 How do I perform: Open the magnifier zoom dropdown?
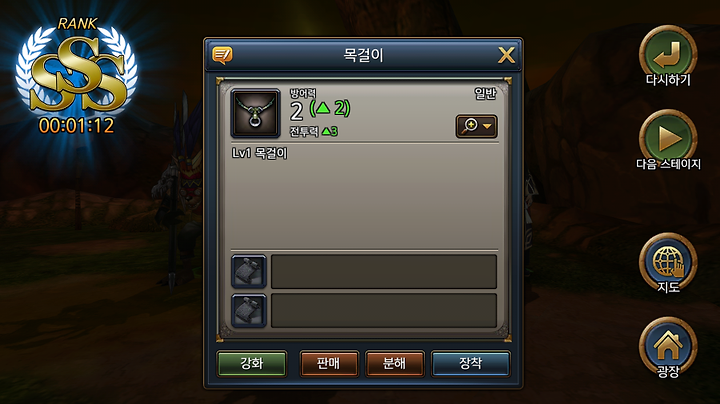476,126
